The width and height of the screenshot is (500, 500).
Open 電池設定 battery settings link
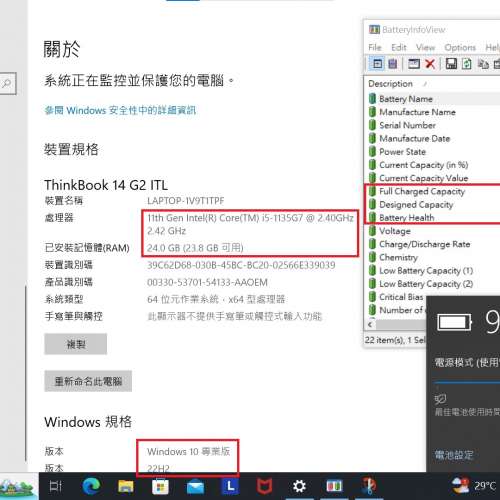pyautogui.click(x=454, y=455)
